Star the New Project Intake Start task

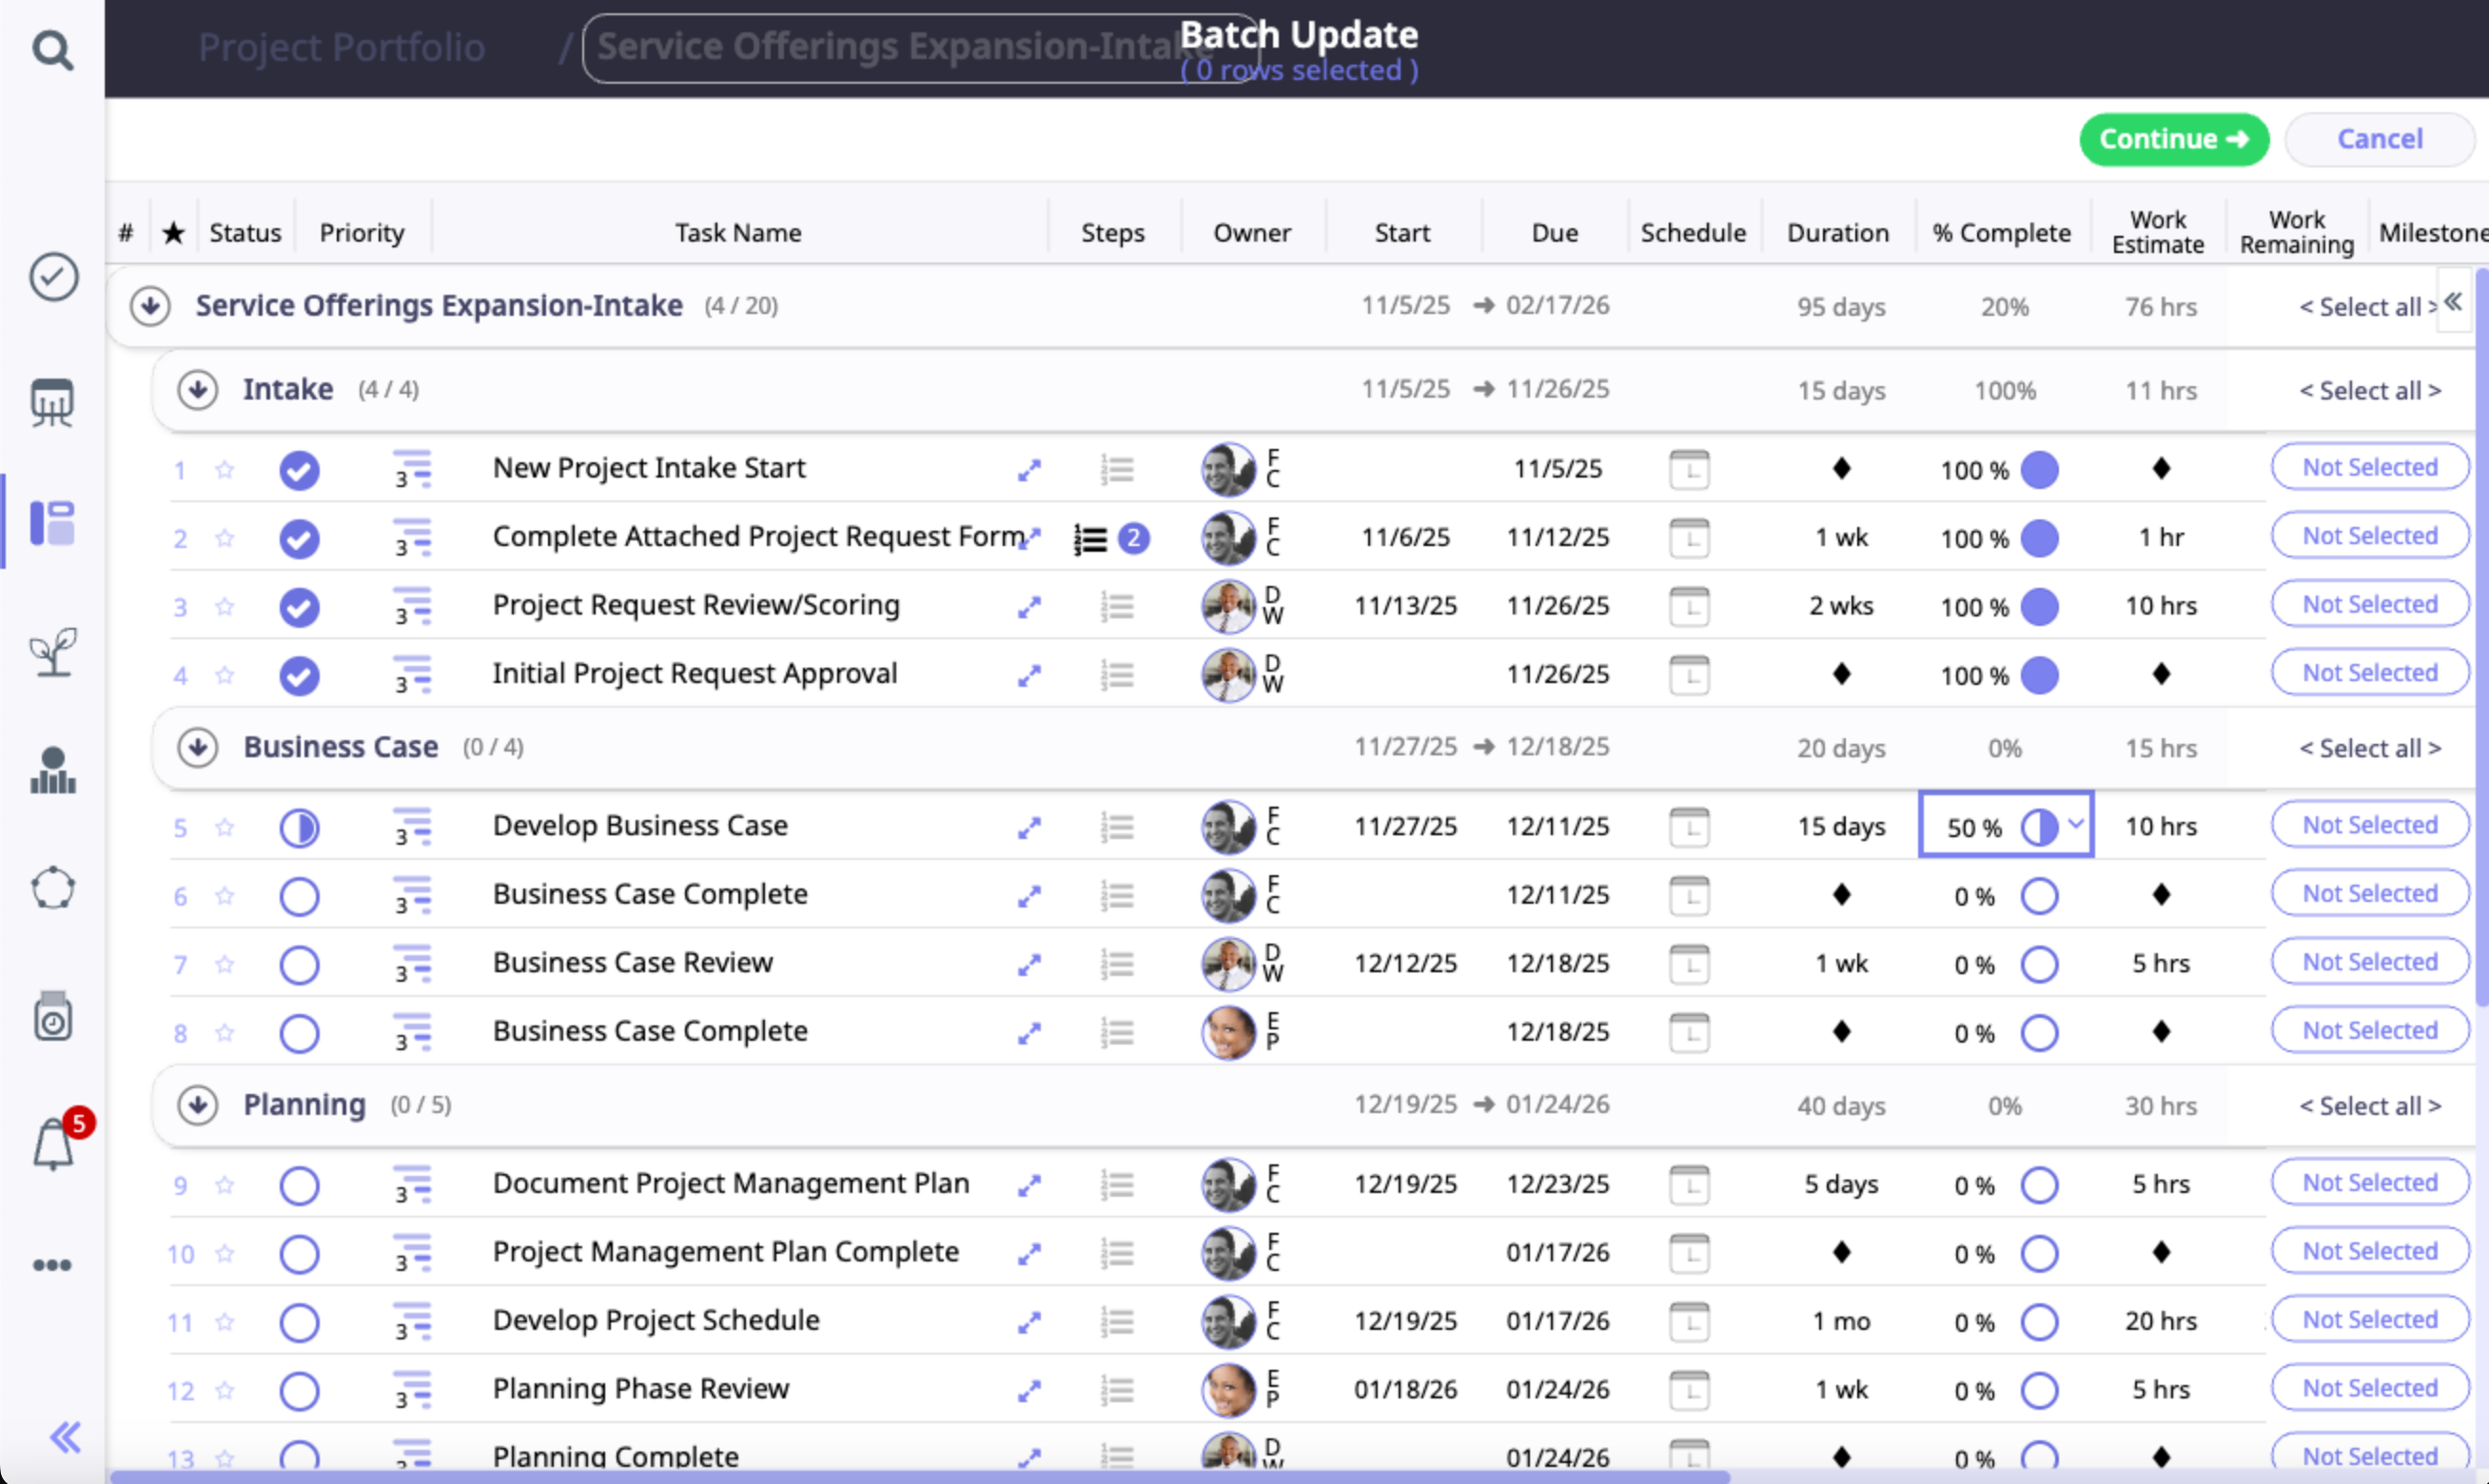click(225, 470)
